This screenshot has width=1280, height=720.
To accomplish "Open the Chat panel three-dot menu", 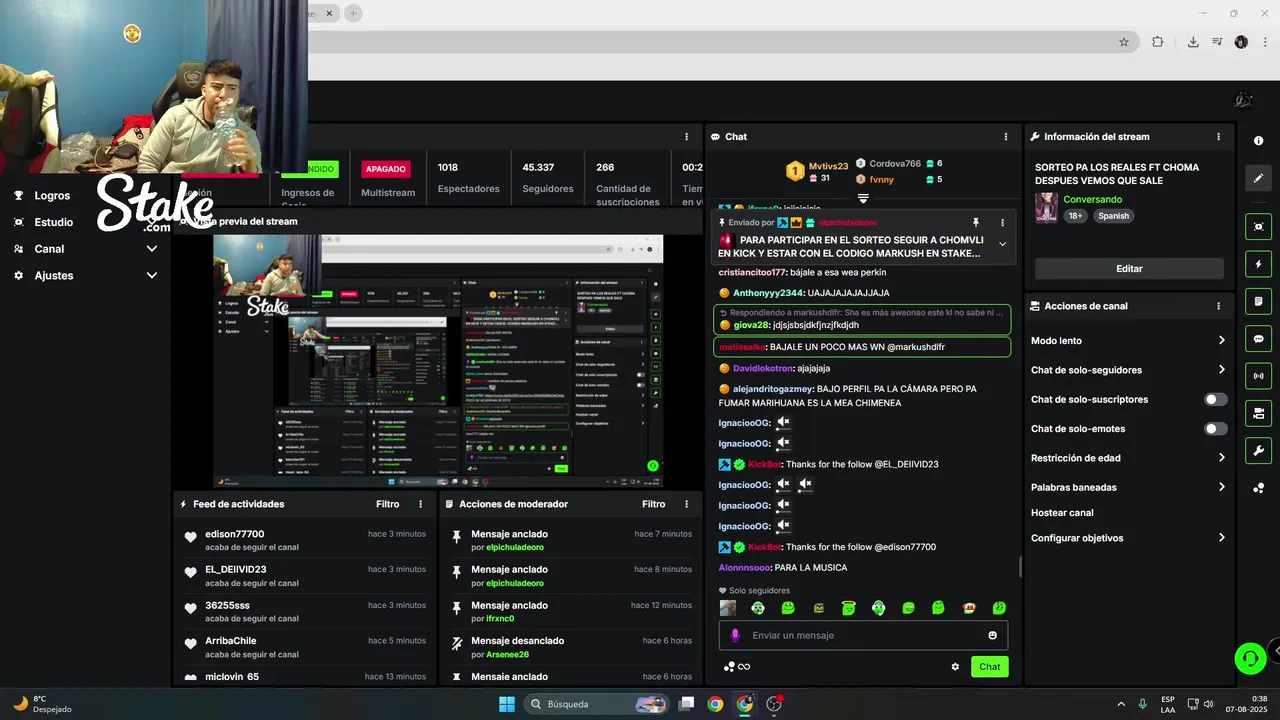I will coord(1006,137).
